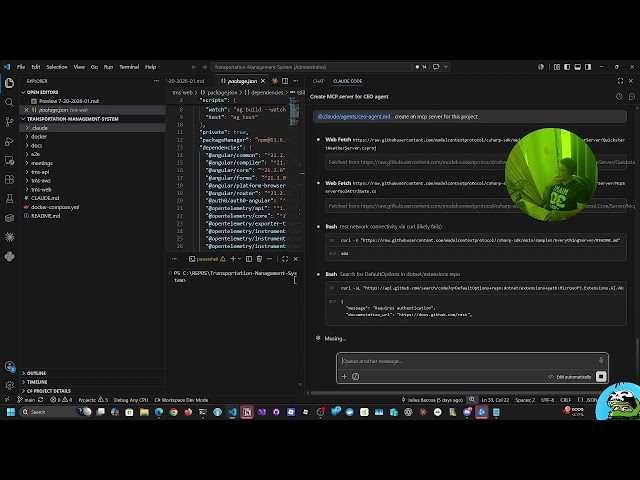The height and width of the screenshot is (480, 640).
Task: Click the command center search box in title bar
Action: point(311,67)
